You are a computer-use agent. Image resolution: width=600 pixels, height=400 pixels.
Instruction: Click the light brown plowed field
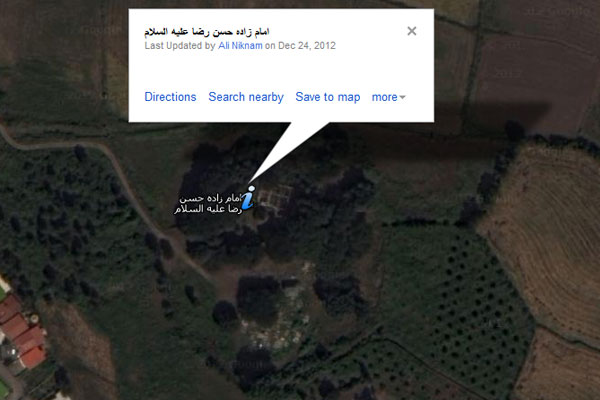pos(551,237)
